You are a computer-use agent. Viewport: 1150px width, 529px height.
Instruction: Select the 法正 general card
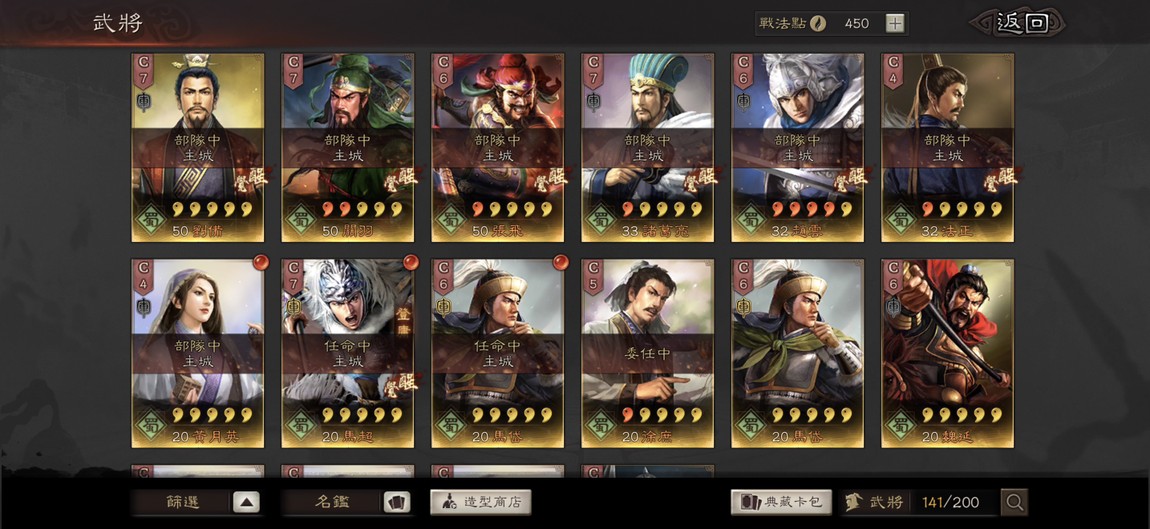(x=948, y=147)
